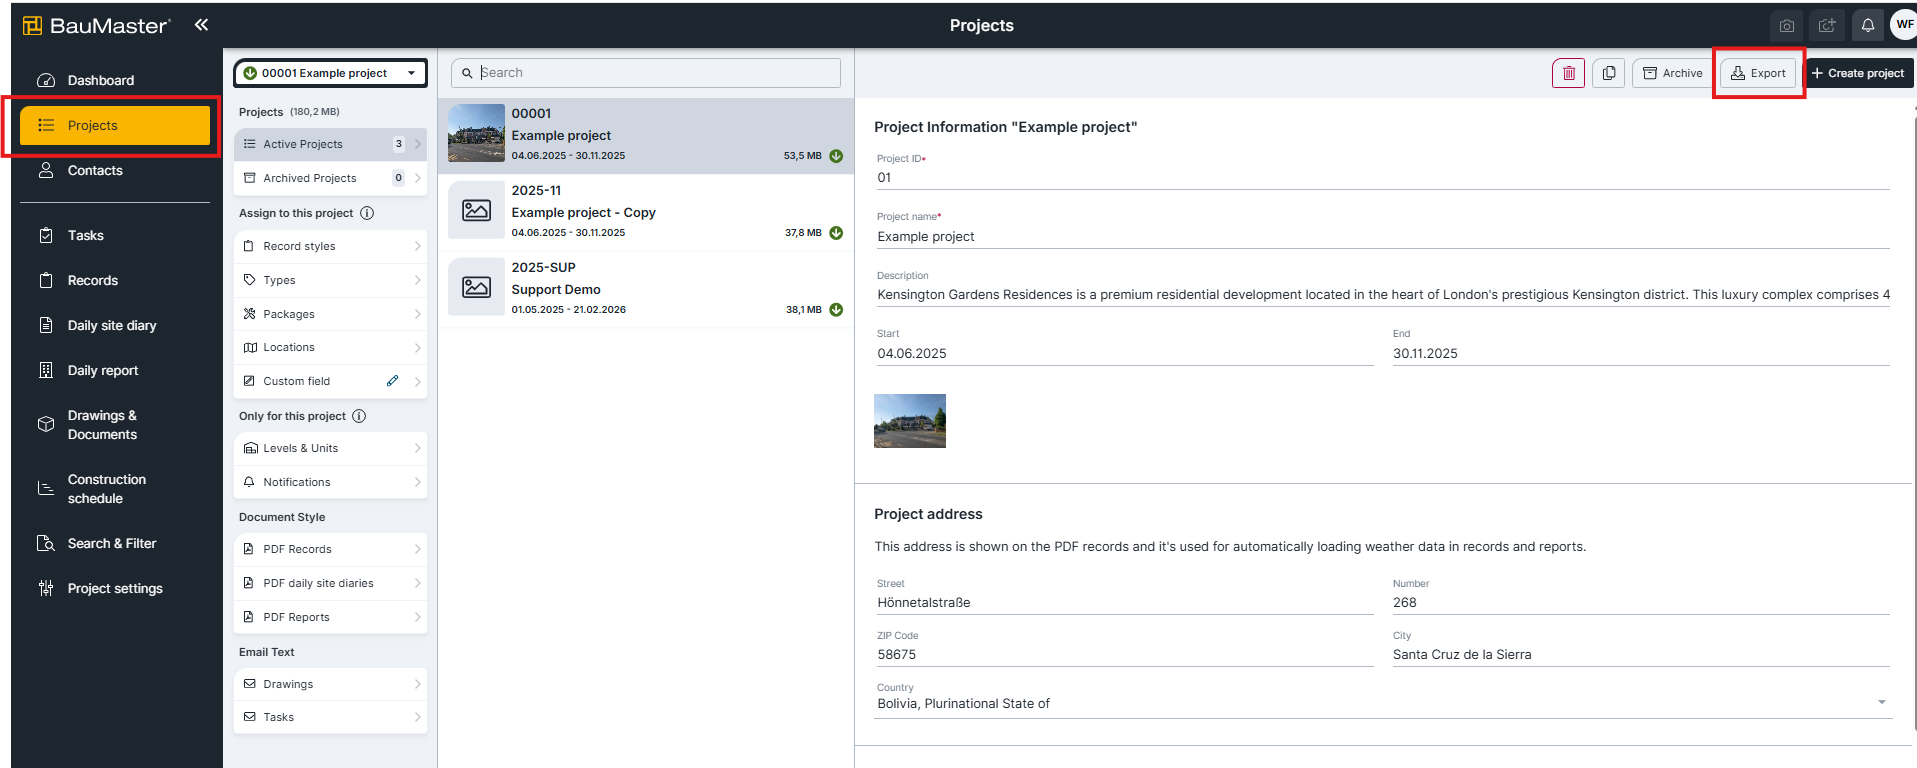Collapse the sidebar with double-chevron icon
Screen dimensions: 1917x768
(201, 25)
